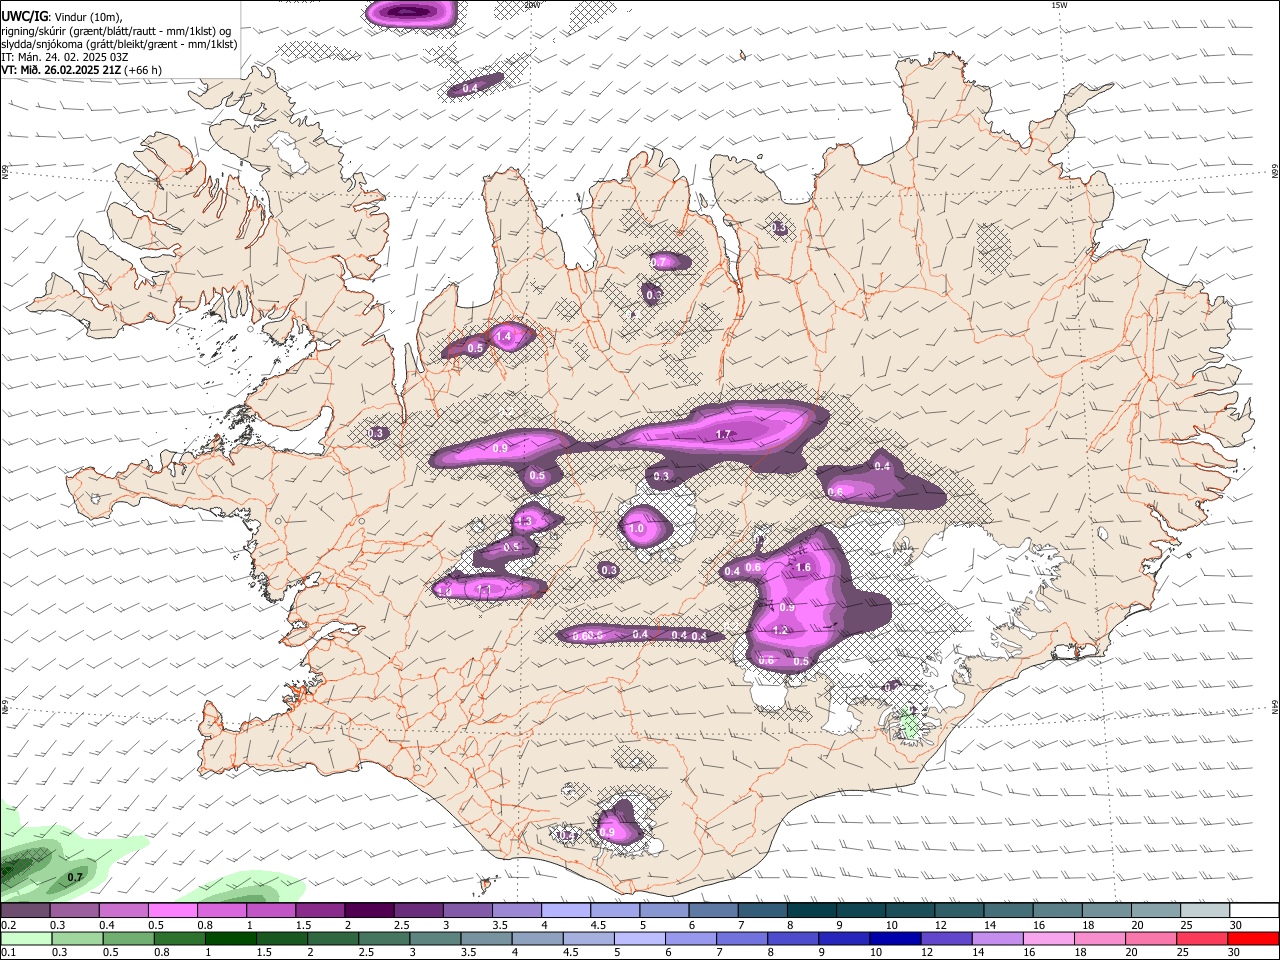Pick the bright red rain swatch starting at 30
This screenshot has height=960, width=1280.
click(x=1253, y=939)
